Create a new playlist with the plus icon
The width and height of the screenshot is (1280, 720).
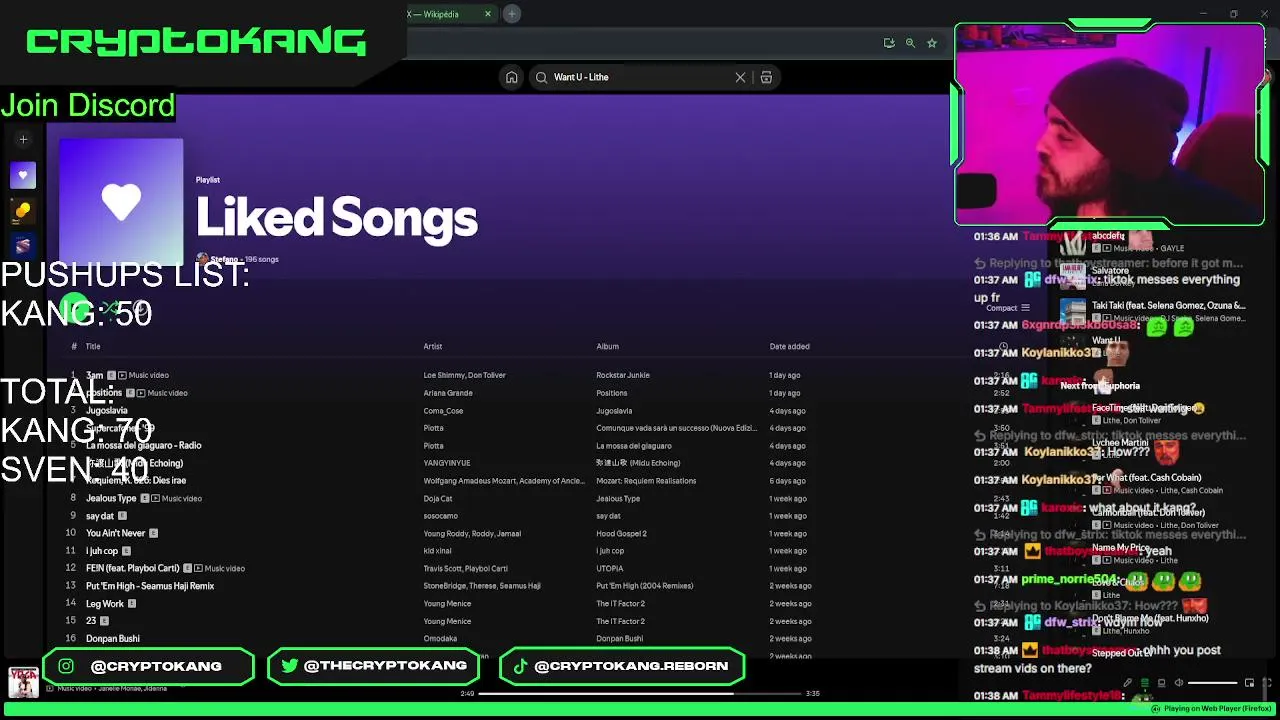23,140
